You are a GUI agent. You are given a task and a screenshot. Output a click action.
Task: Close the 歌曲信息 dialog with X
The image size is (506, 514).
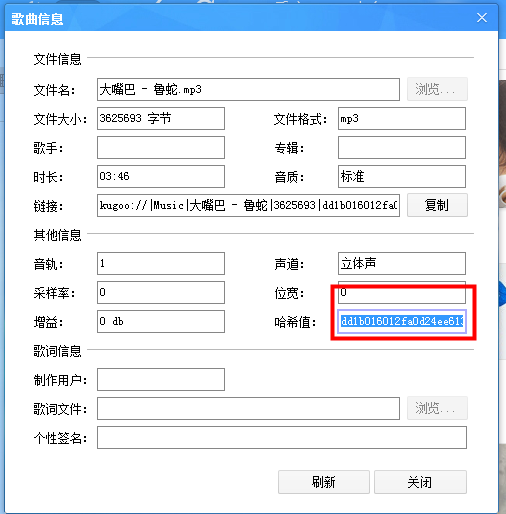click(482, 18)
